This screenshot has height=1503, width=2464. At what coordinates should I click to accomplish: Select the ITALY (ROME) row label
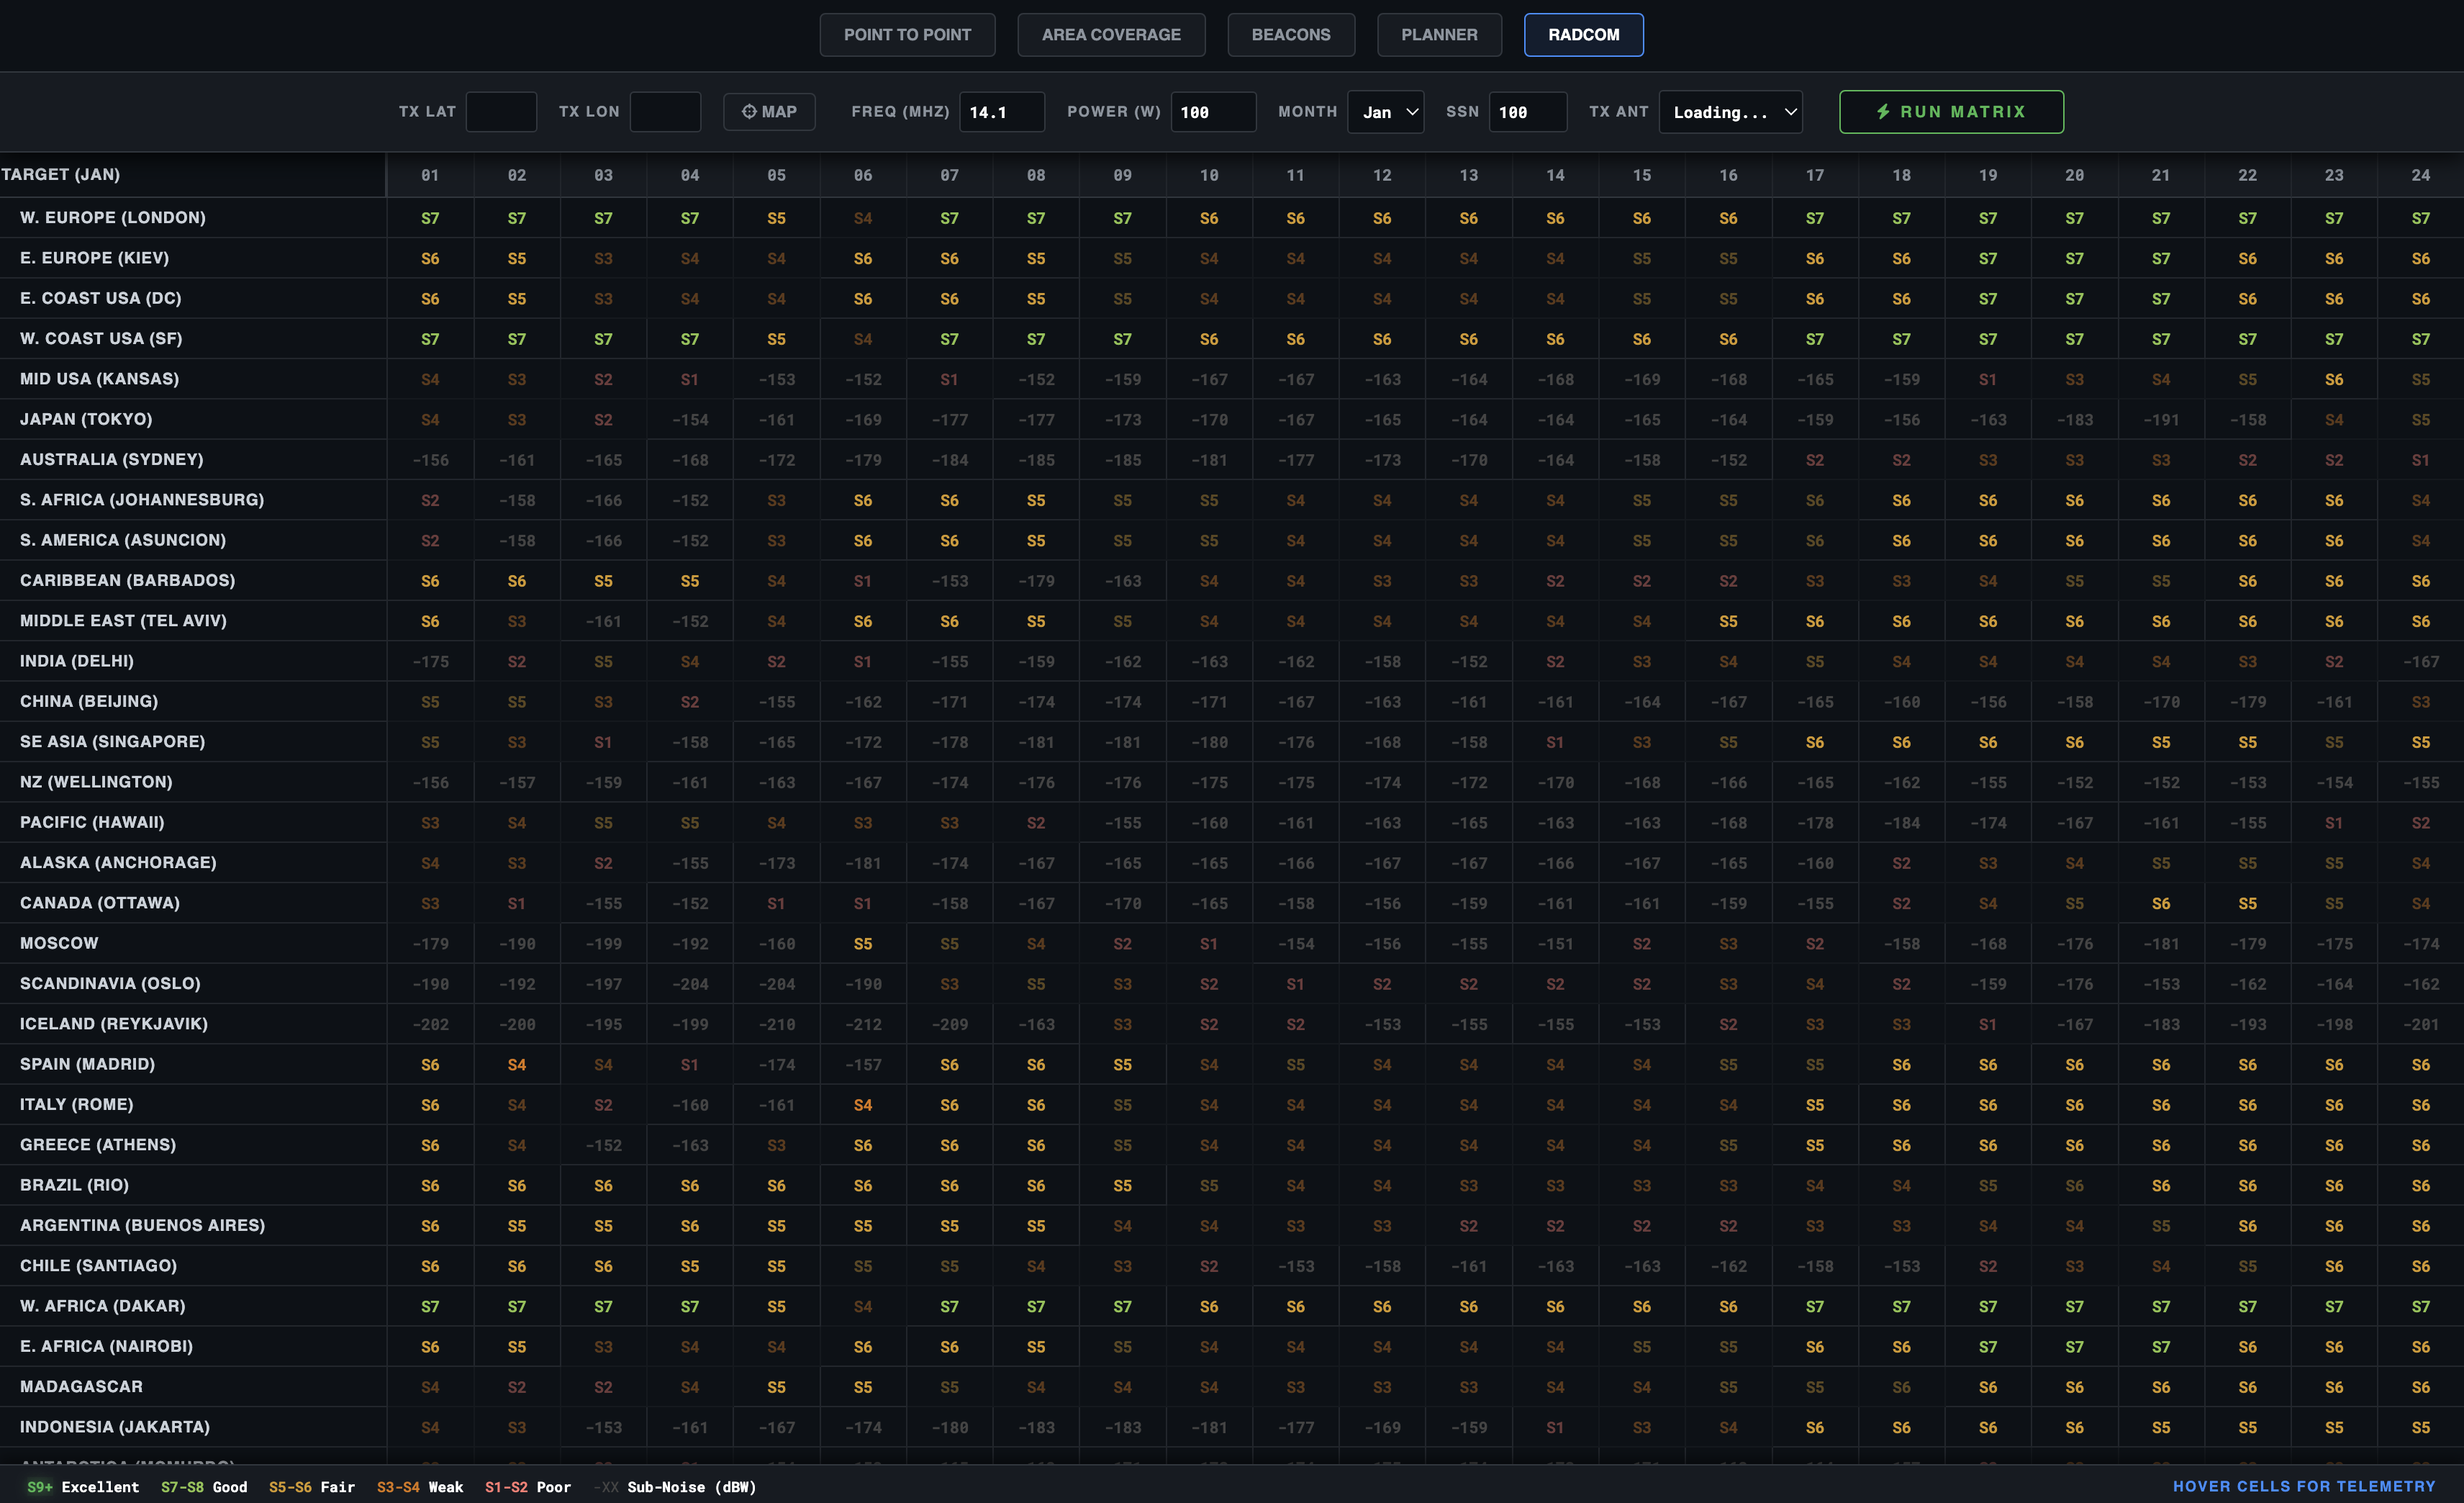point(76,1104)
